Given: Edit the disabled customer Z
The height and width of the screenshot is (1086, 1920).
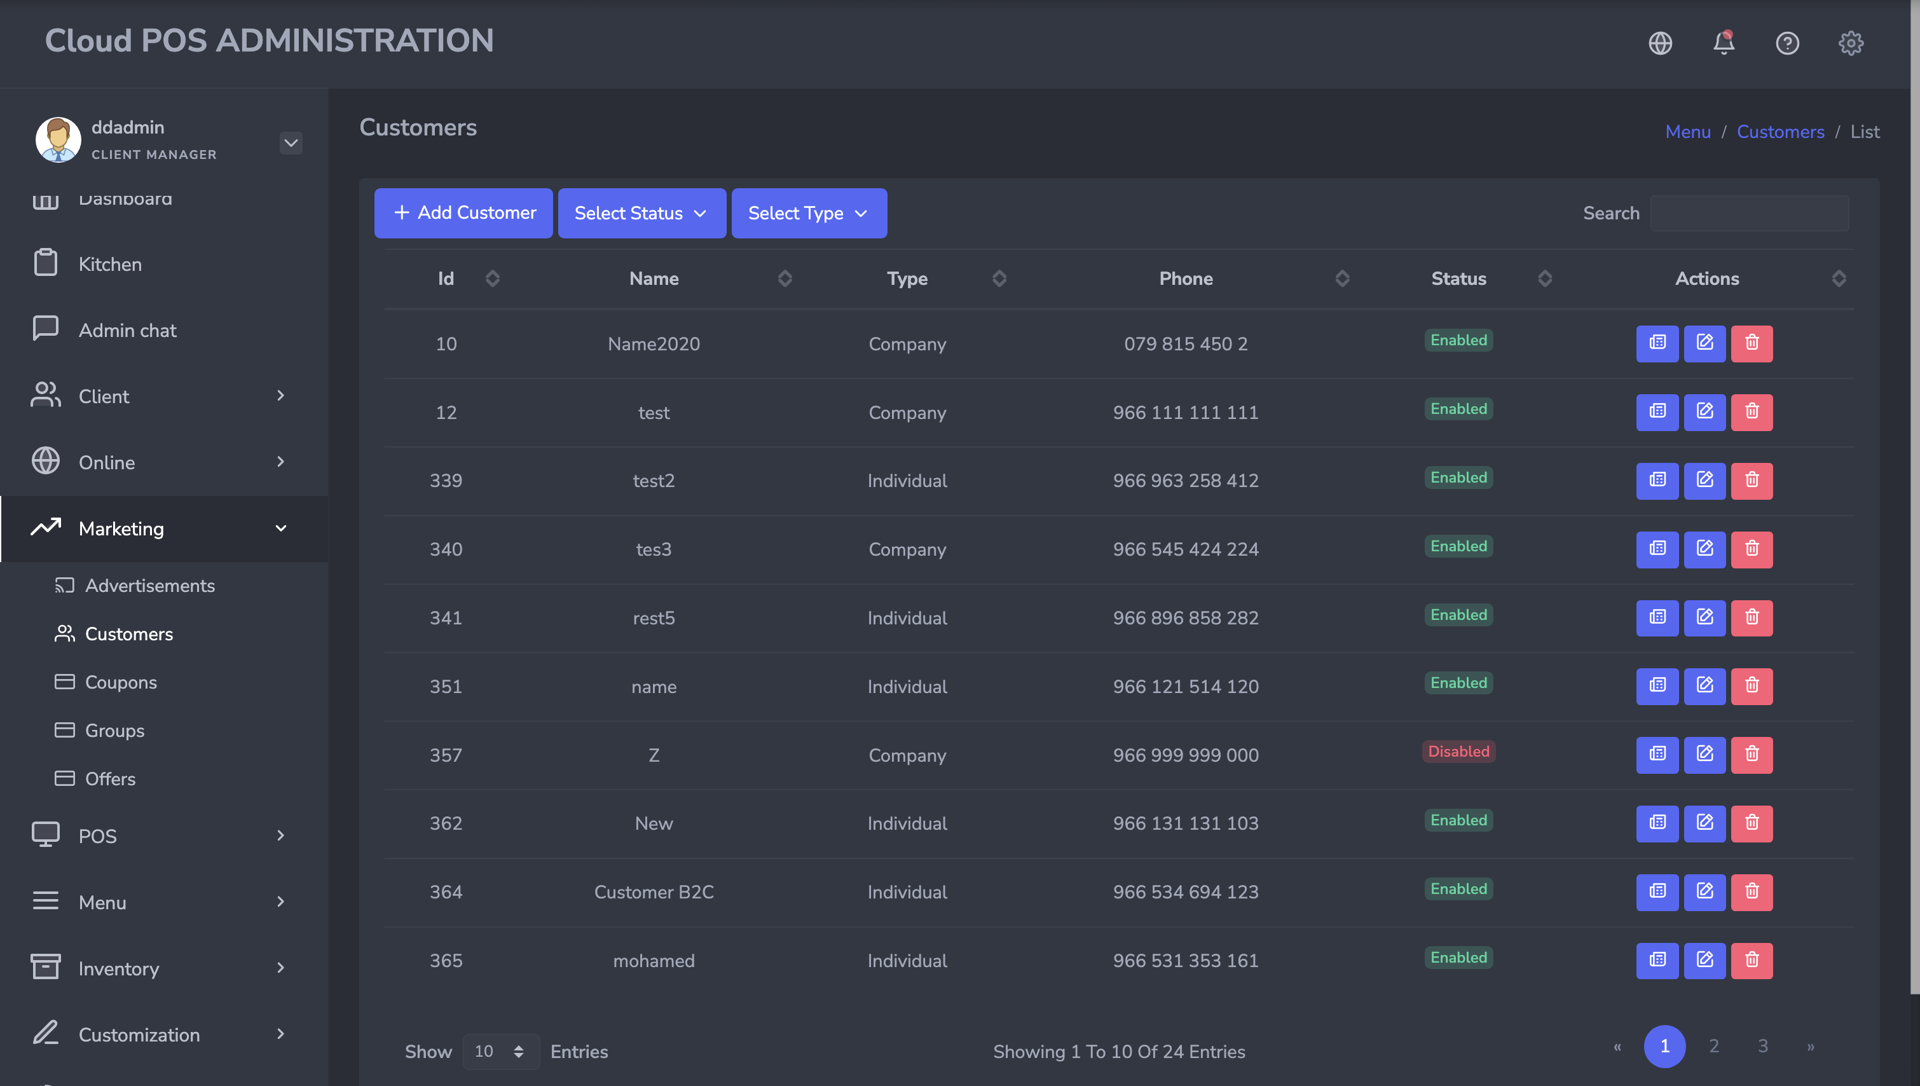Looking at the screenshot, I should click(x=1704, y=754).
